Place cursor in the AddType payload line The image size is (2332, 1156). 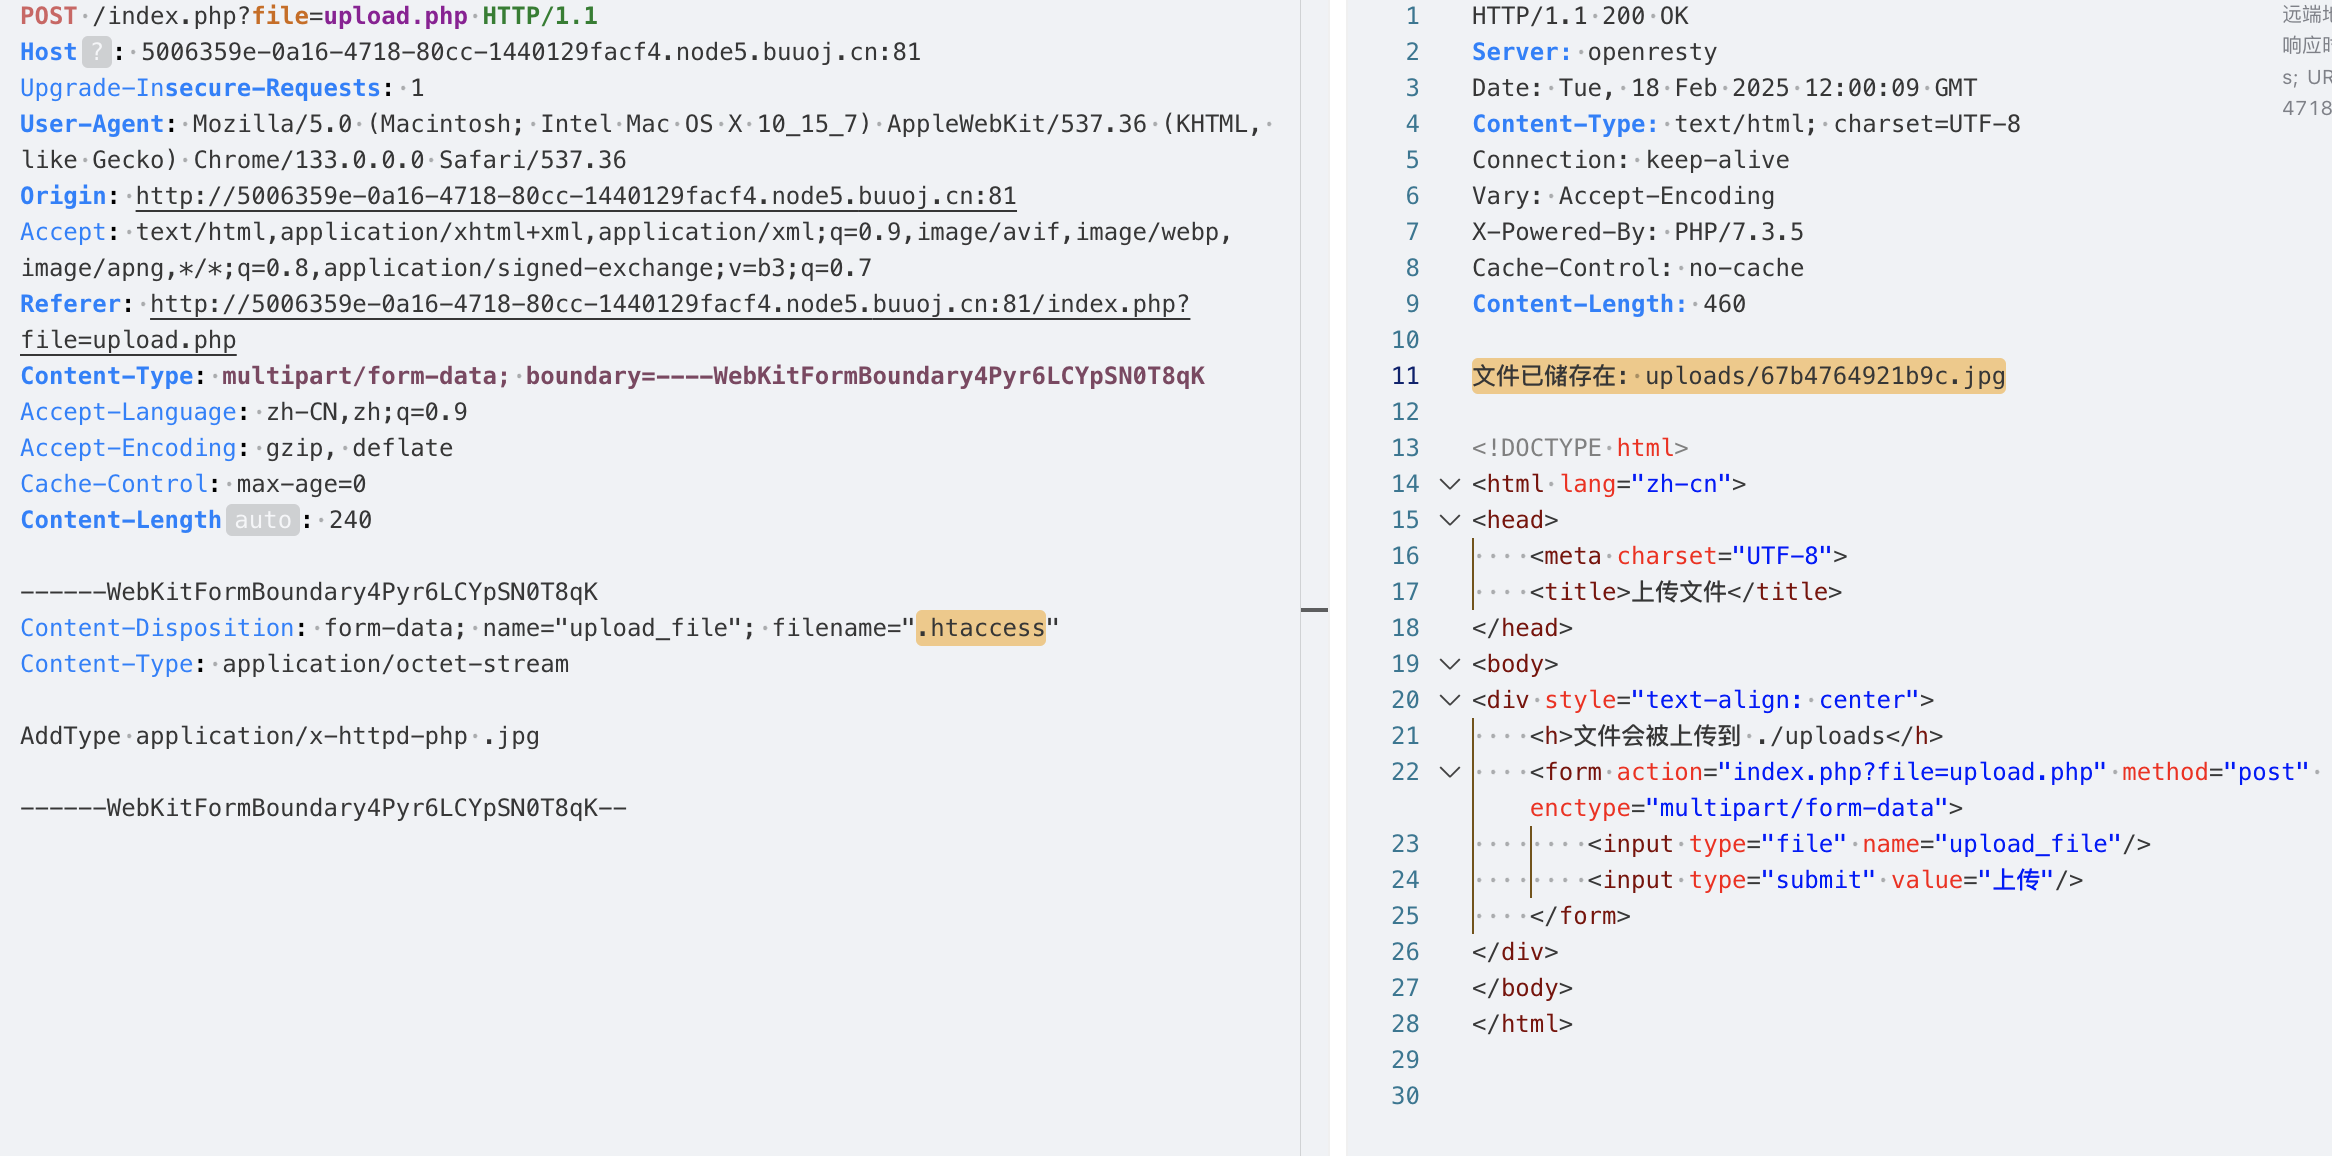click(279, 736)
